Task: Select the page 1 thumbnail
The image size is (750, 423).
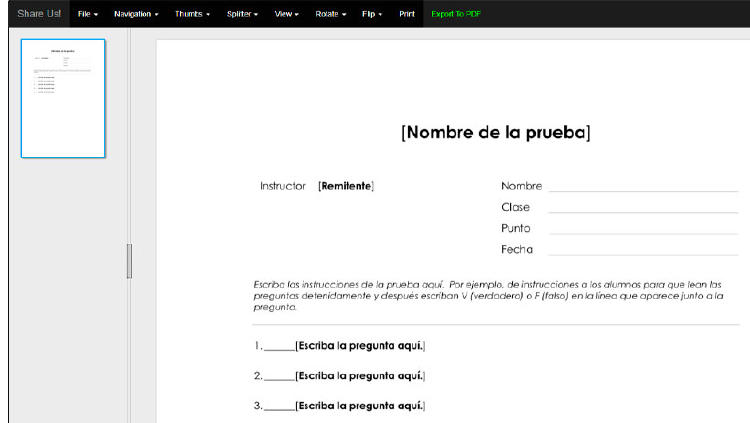Action: click(x=63, y=98)
